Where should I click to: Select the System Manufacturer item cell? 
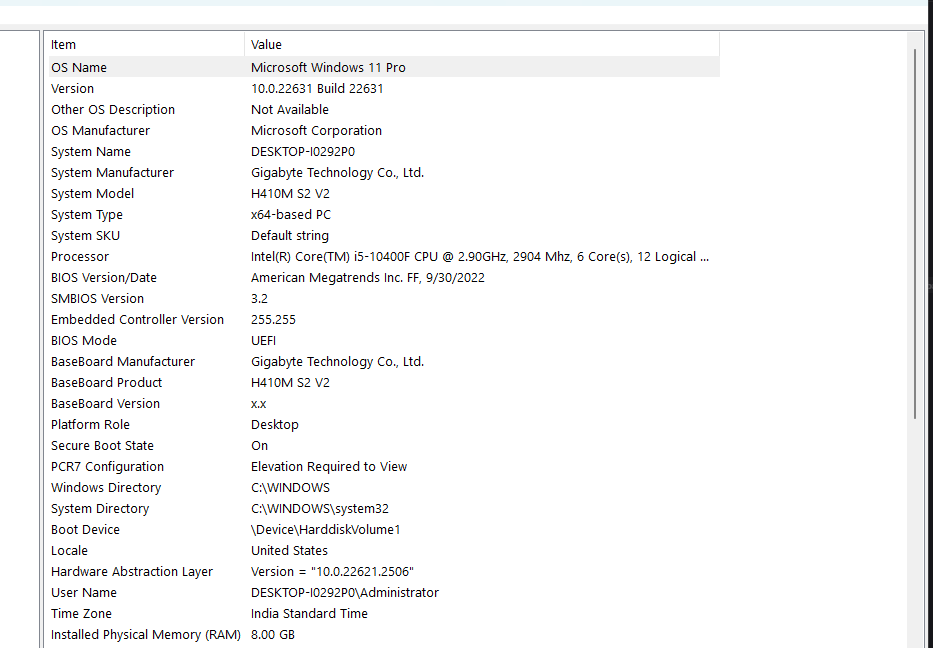click(x=112, y=173)
